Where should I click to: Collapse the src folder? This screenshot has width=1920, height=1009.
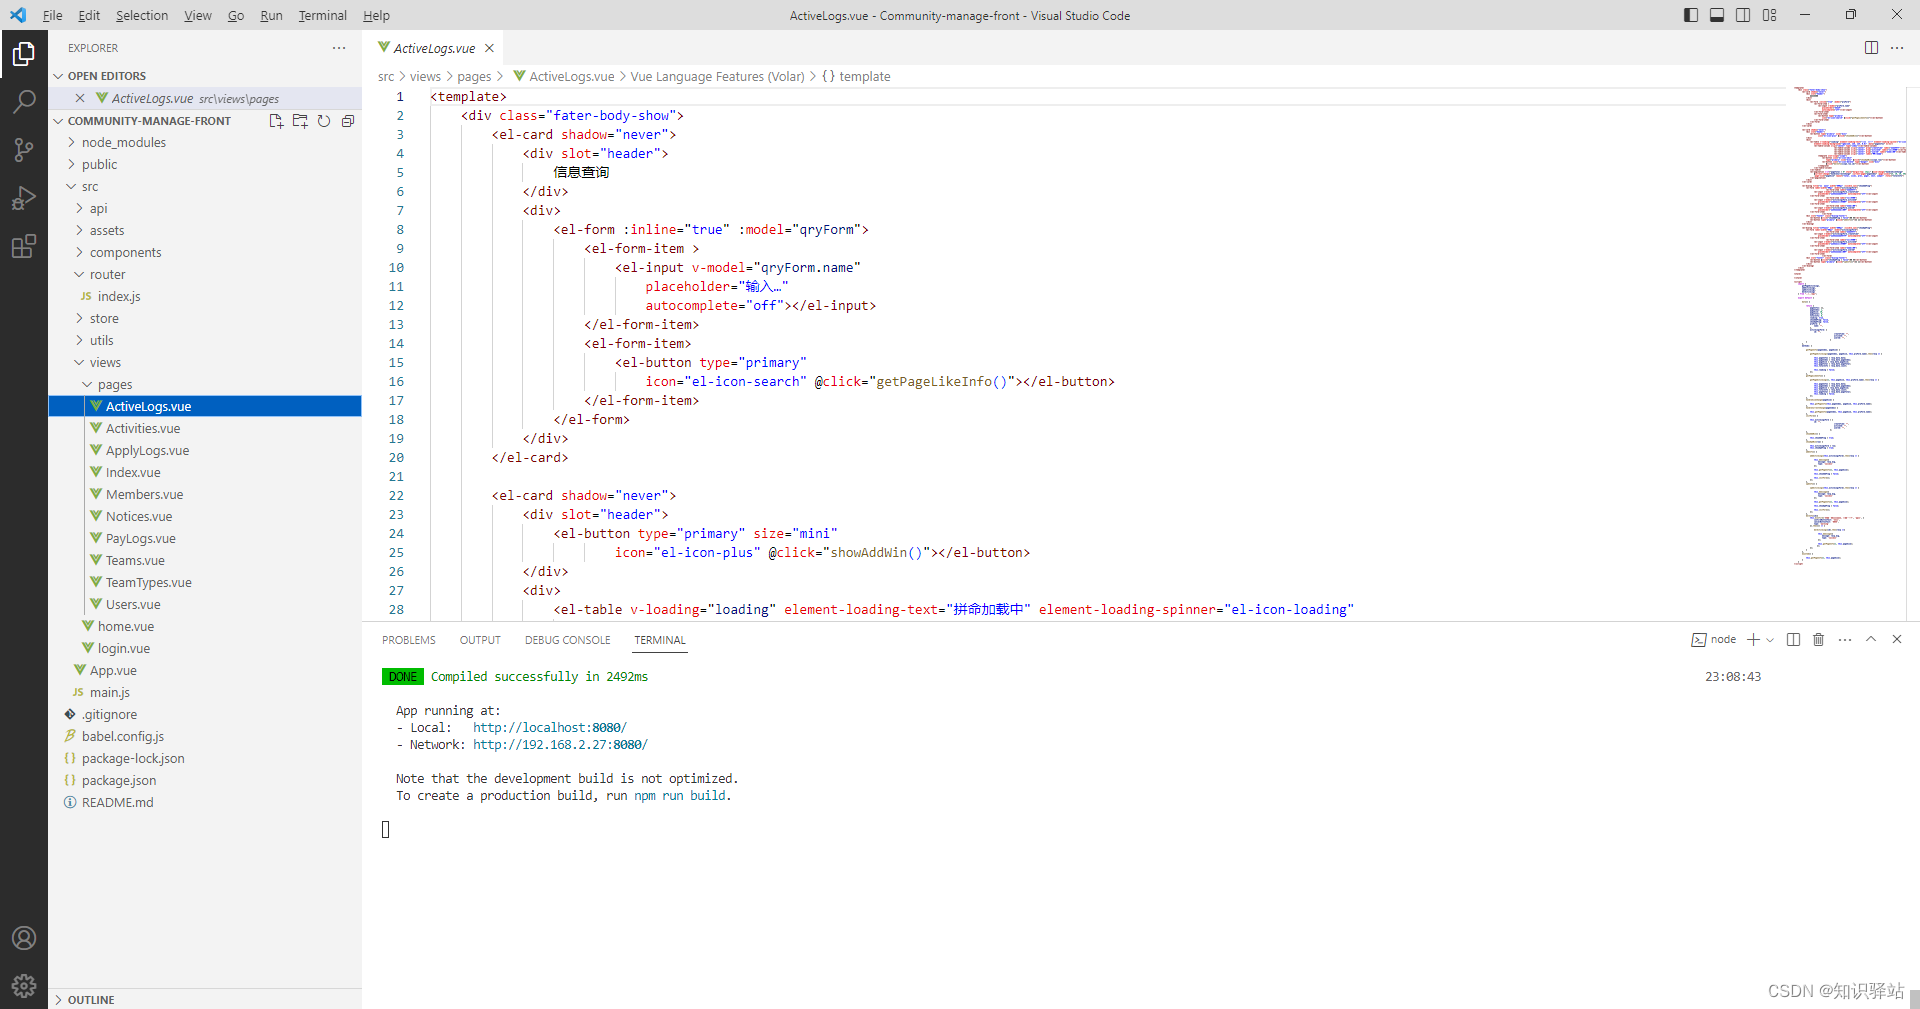(205, 187)
